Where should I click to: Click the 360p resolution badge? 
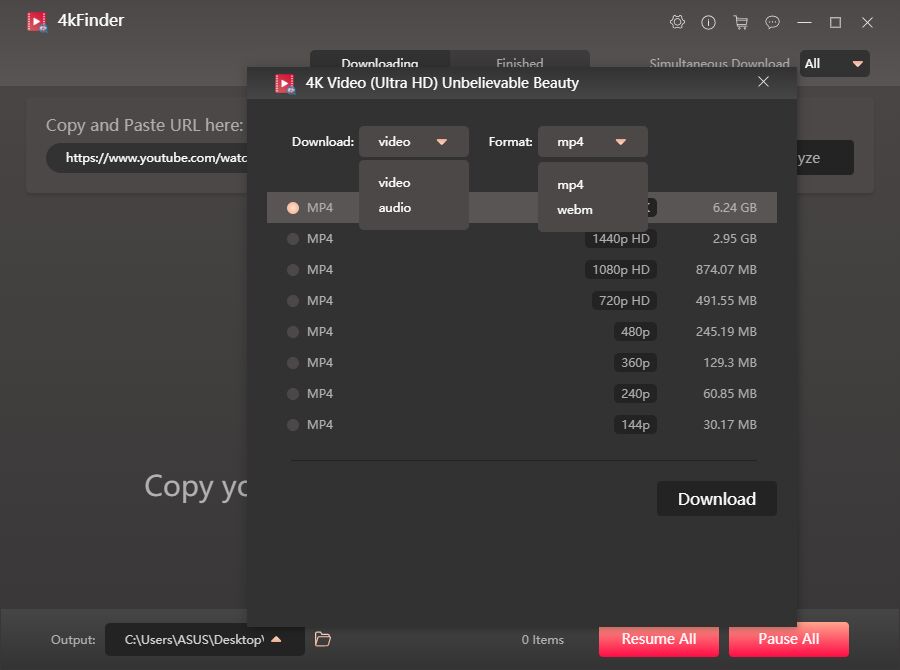635,363
